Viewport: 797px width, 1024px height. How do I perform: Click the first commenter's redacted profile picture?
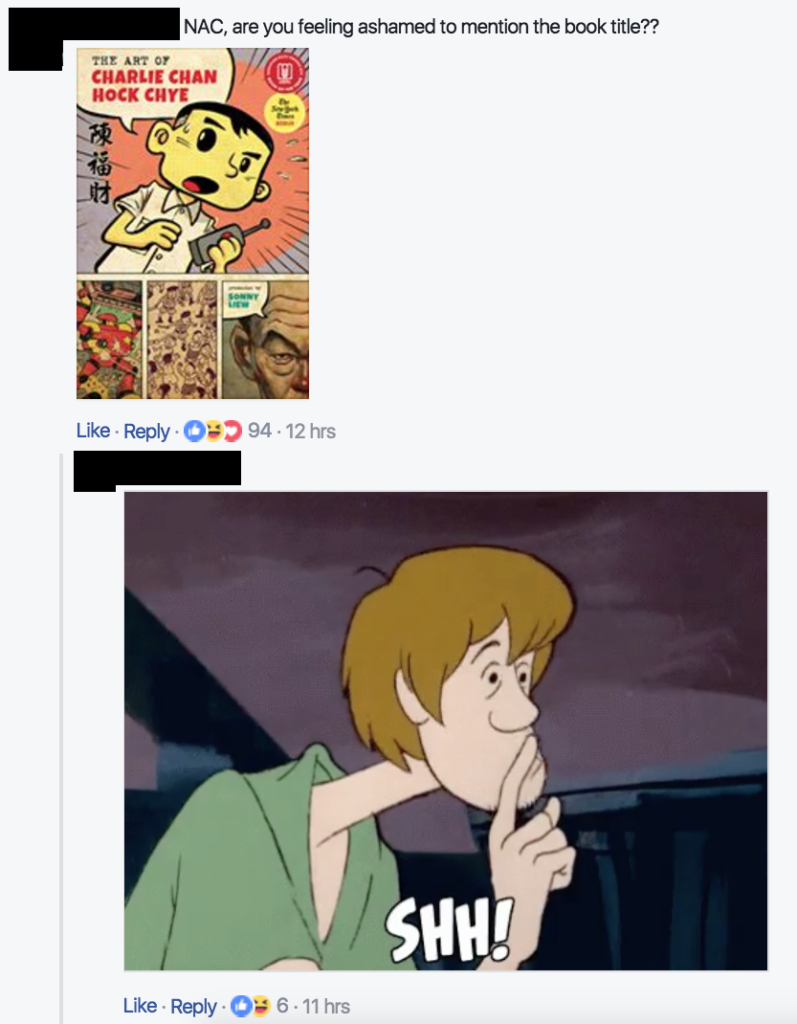point(35,39)
